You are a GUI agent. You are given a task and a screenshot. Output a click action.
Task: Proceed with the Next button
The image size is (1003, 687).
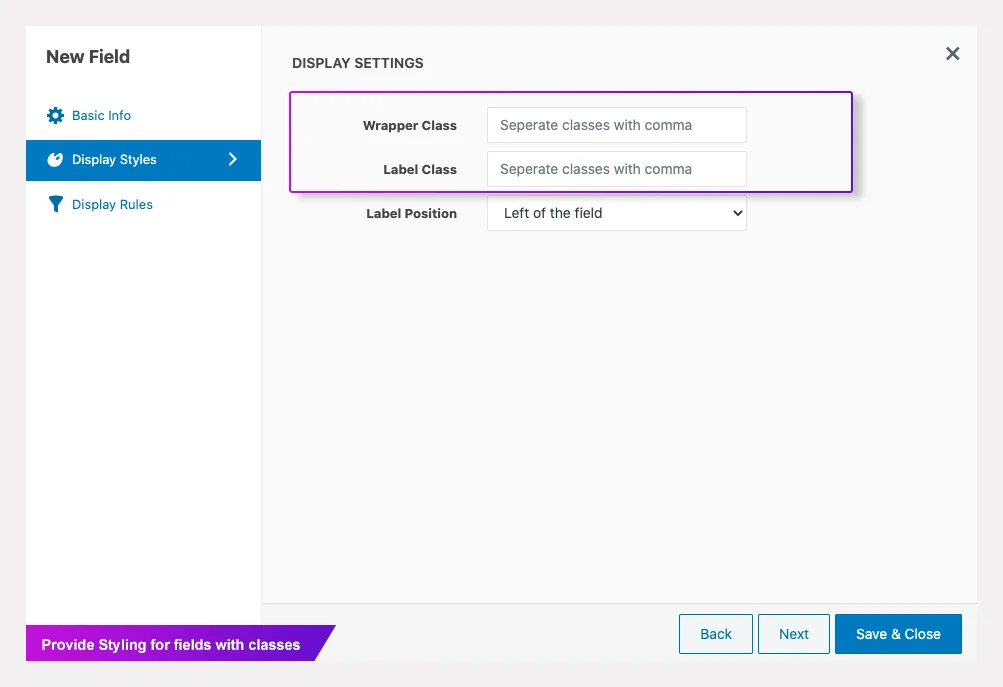(794, 634)
